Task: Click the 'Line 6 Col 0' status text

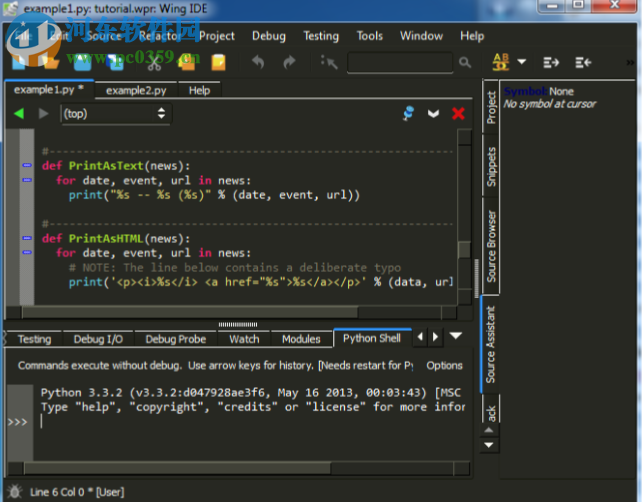Action: click(x=57, y=492)
